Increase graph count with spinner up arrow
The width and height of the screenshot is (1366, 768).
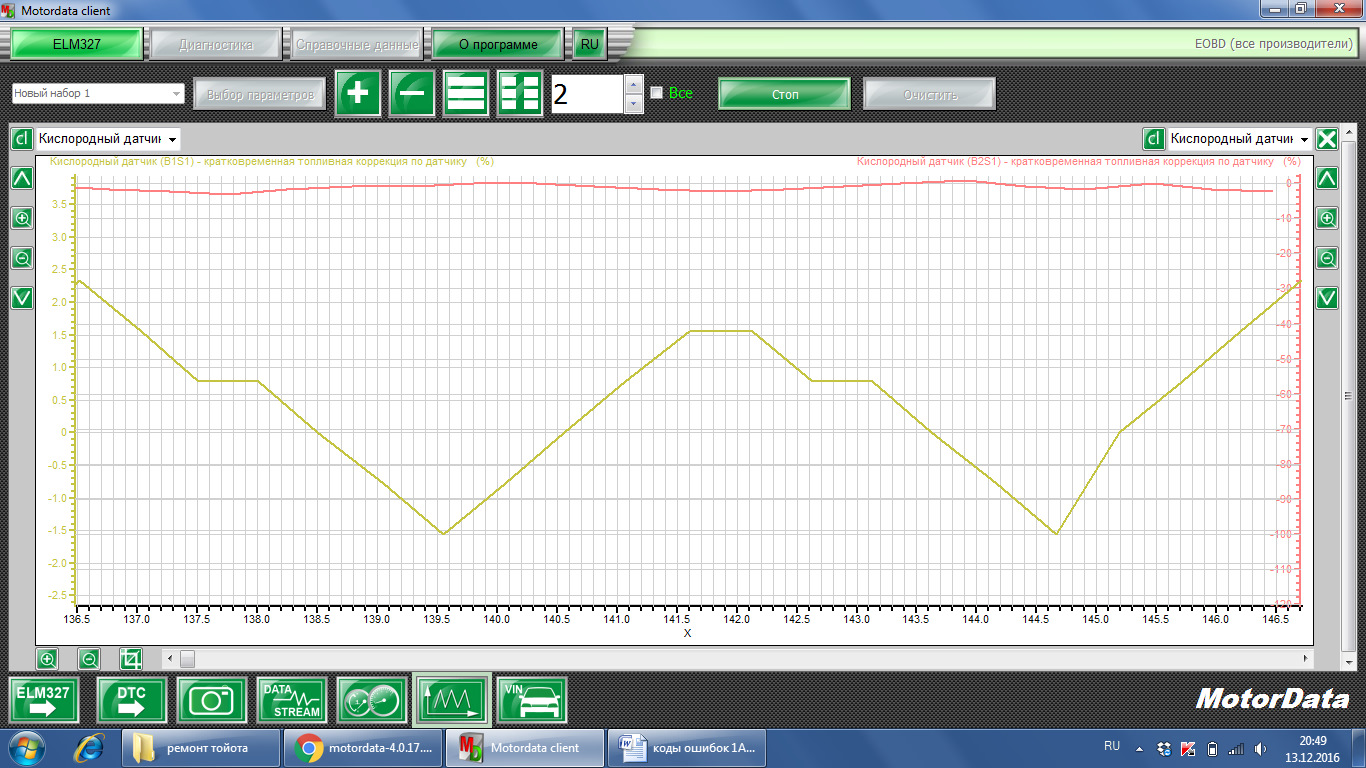[633, 84]
